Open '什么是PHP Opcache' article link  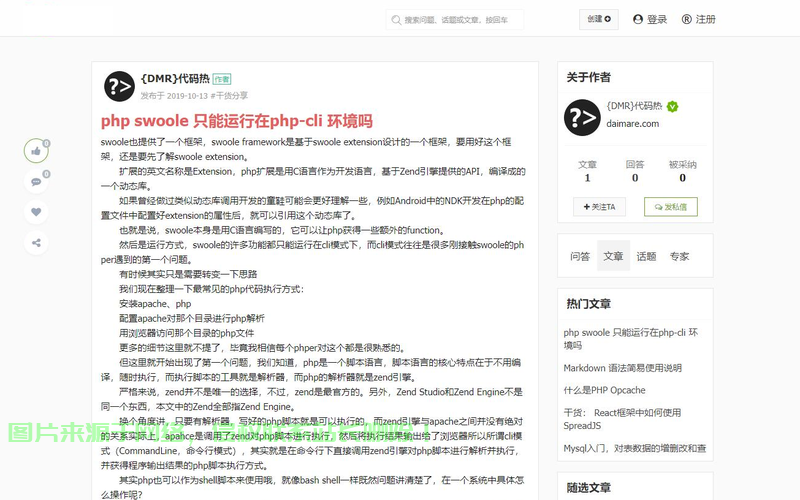pos(604,390)
